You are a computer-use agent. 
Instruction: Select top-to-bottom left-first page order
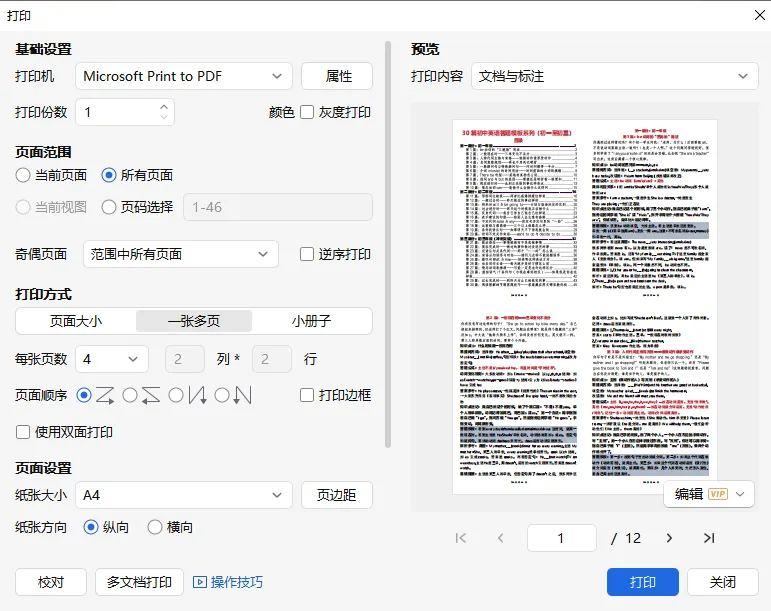176,395
